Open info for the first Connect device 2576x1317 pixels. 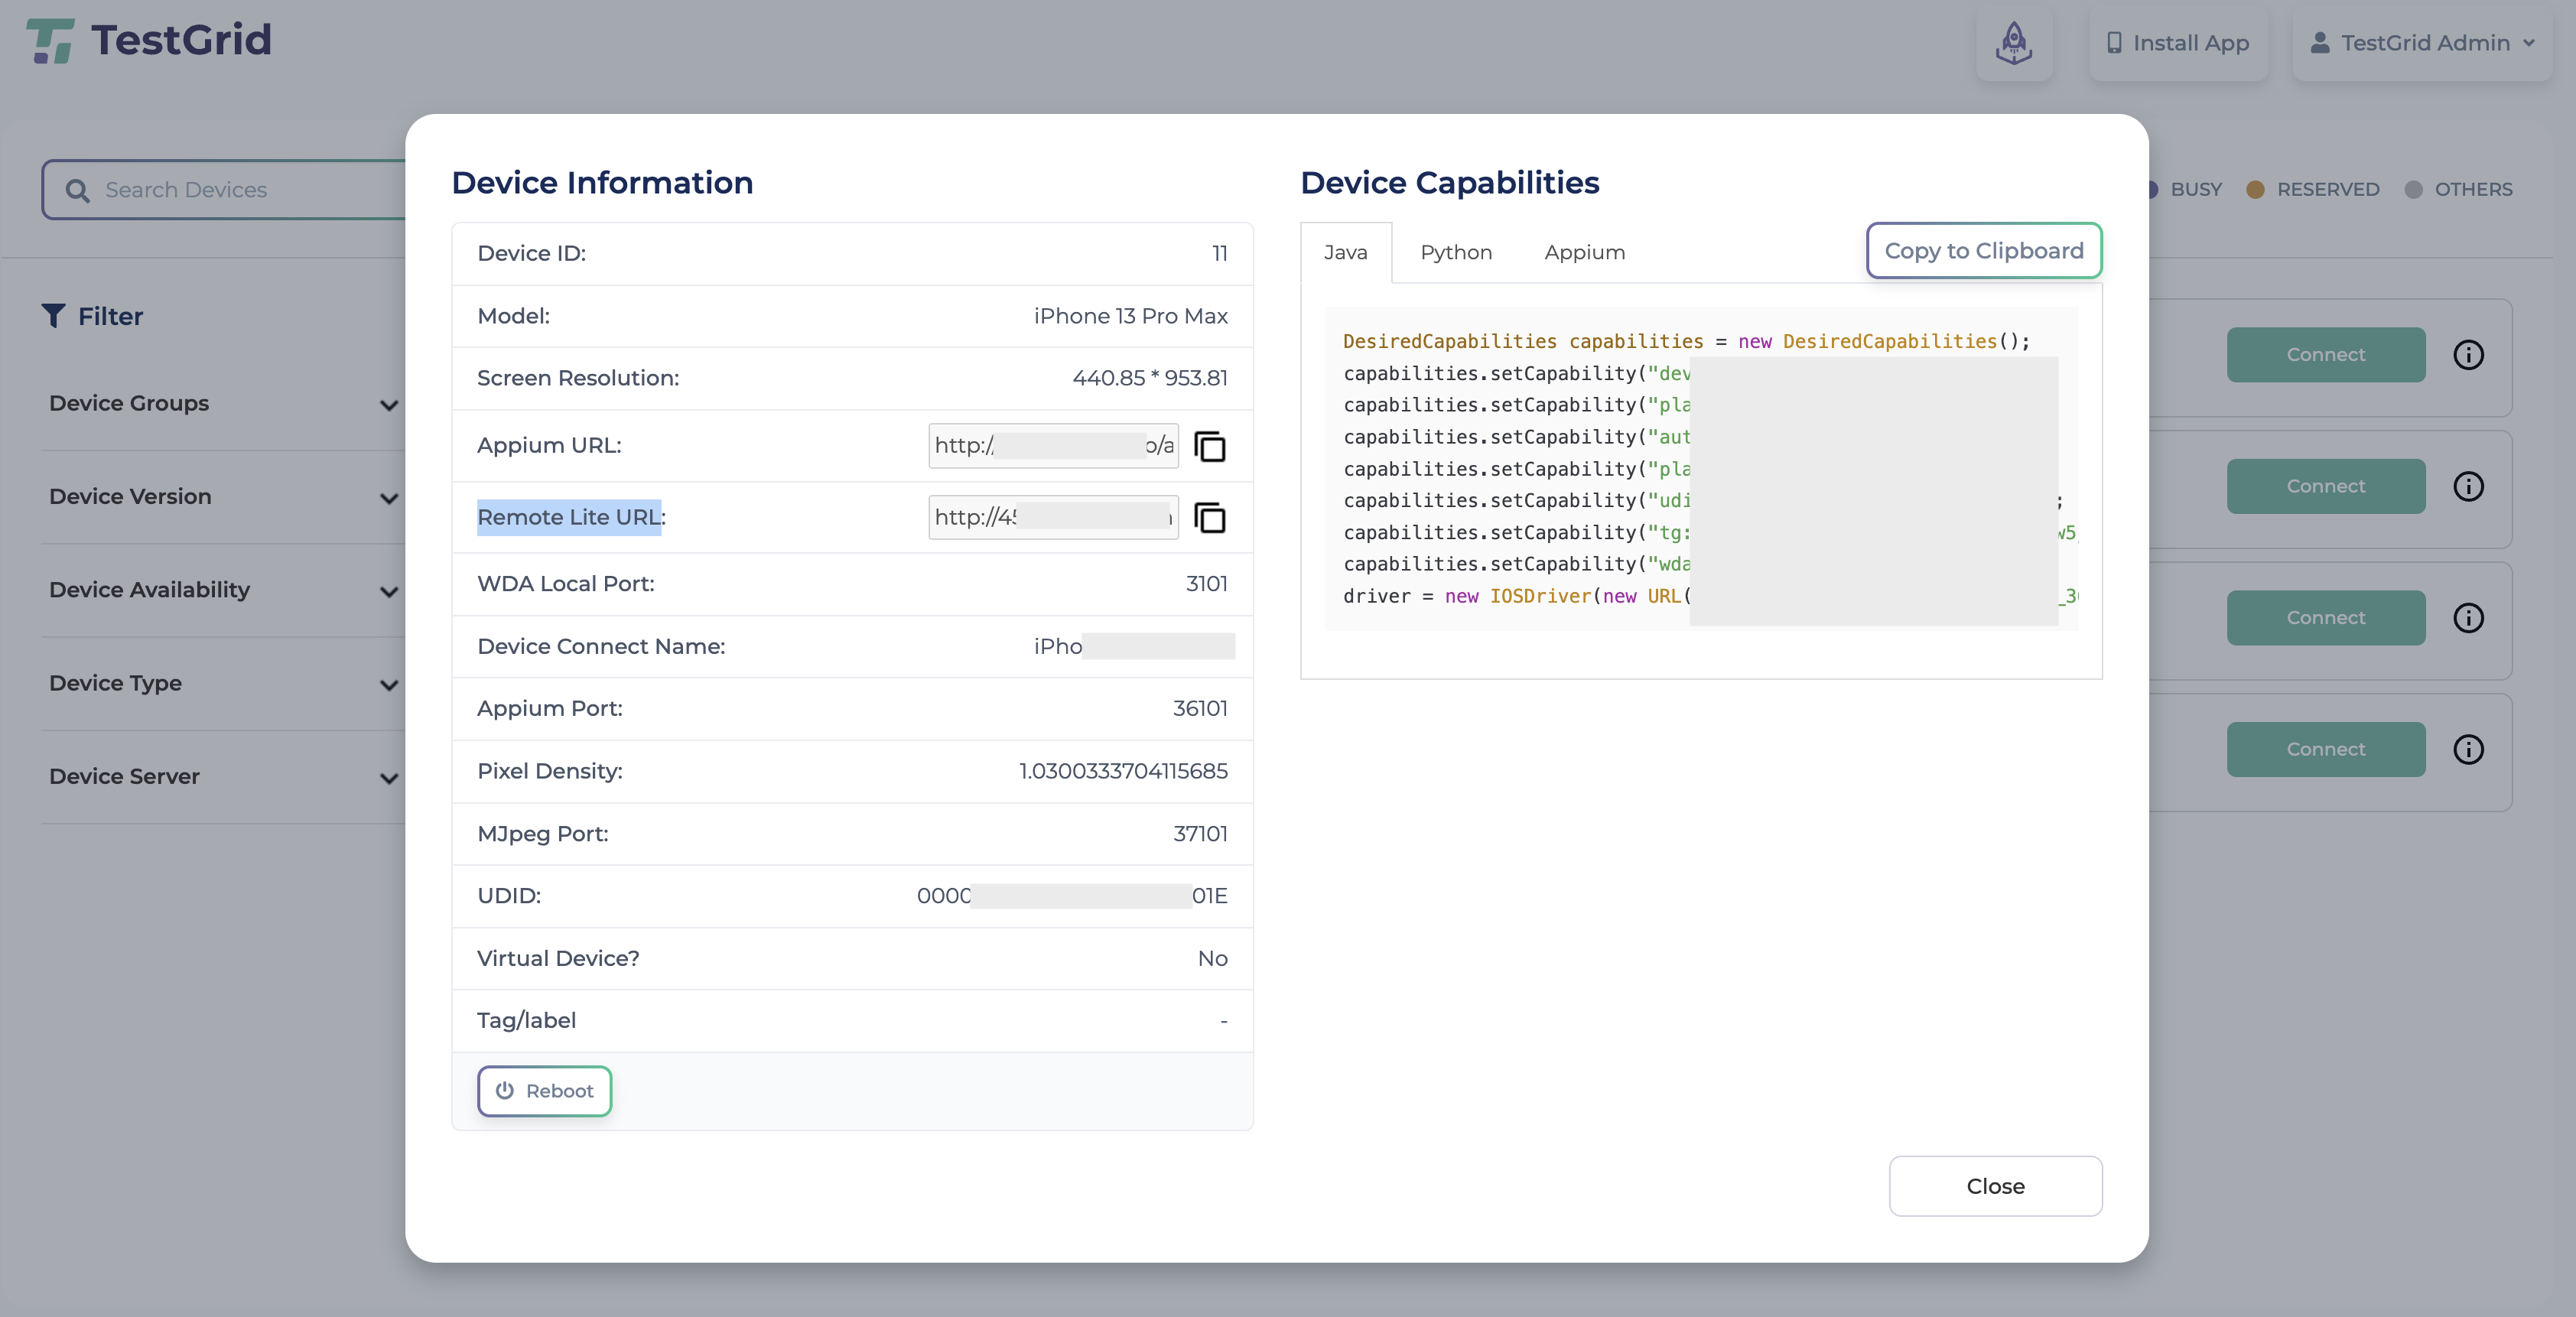point(2468,355)
